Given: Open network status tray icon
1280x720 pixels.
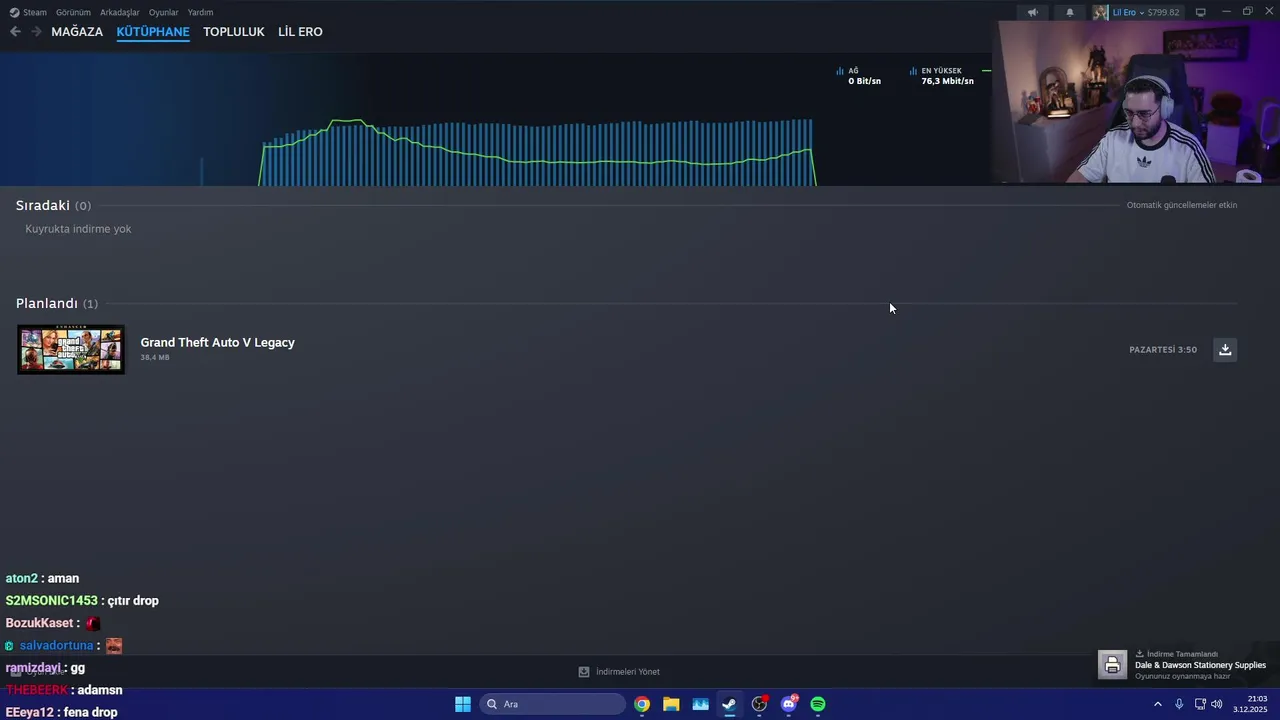Looking at the screenshot, I should 1200,704.
